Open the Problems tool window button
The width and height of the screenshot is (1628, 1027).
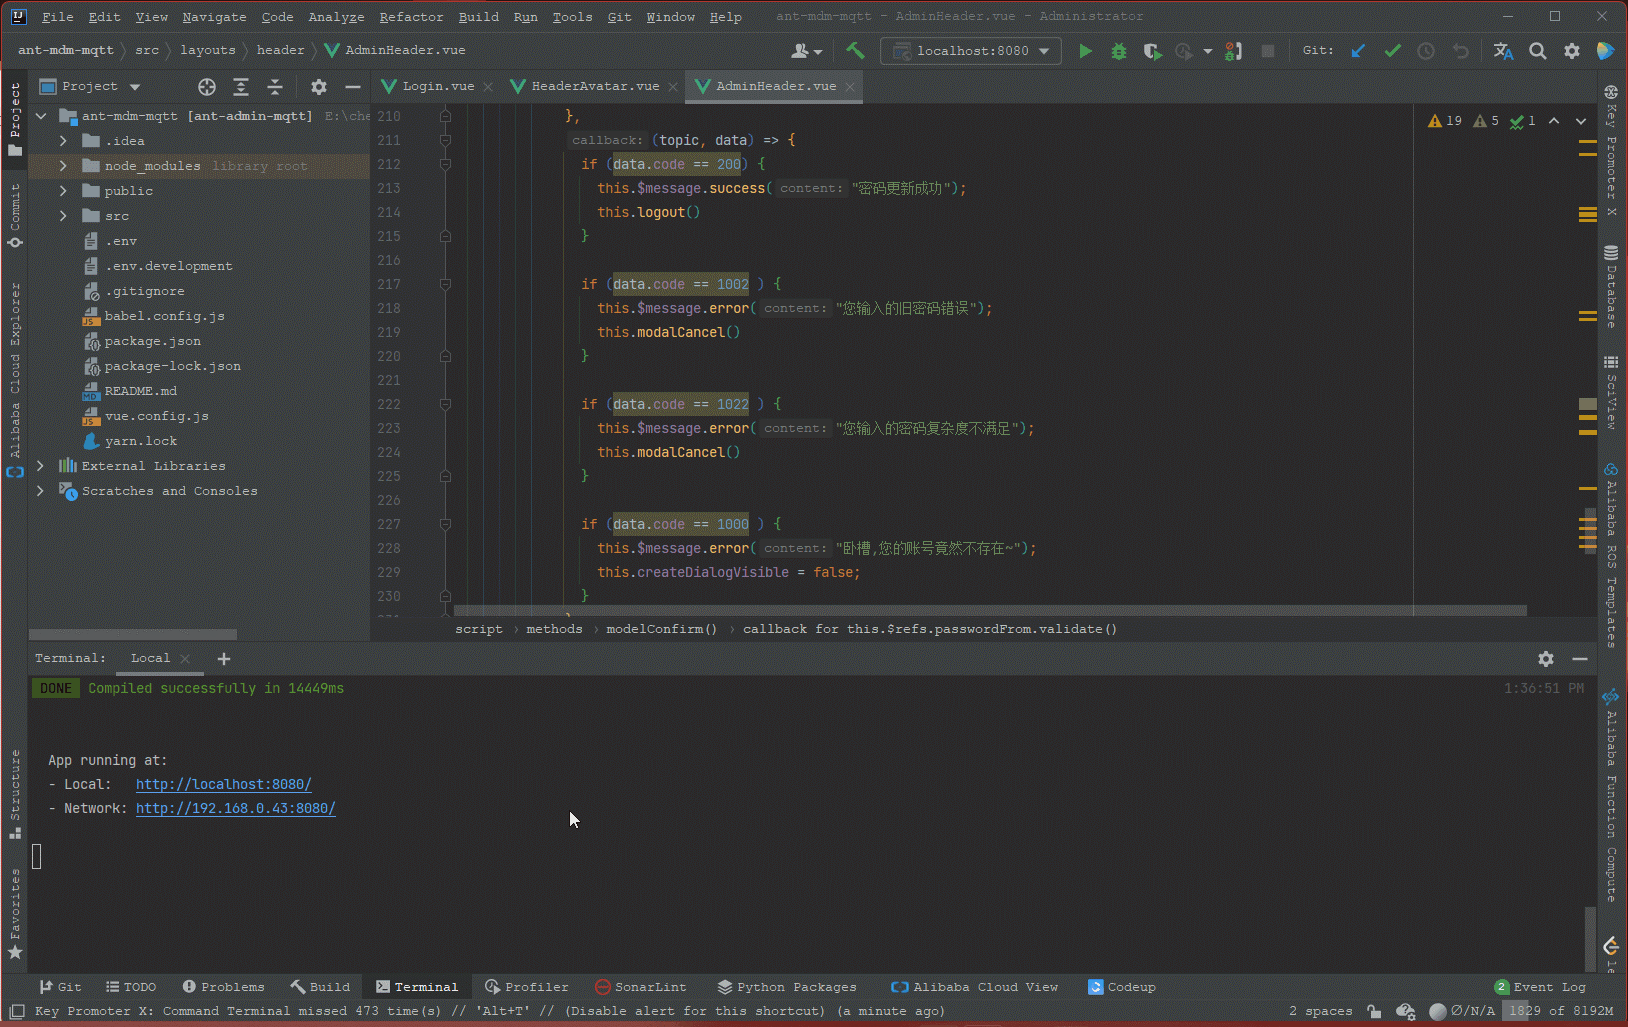[224, 987]
